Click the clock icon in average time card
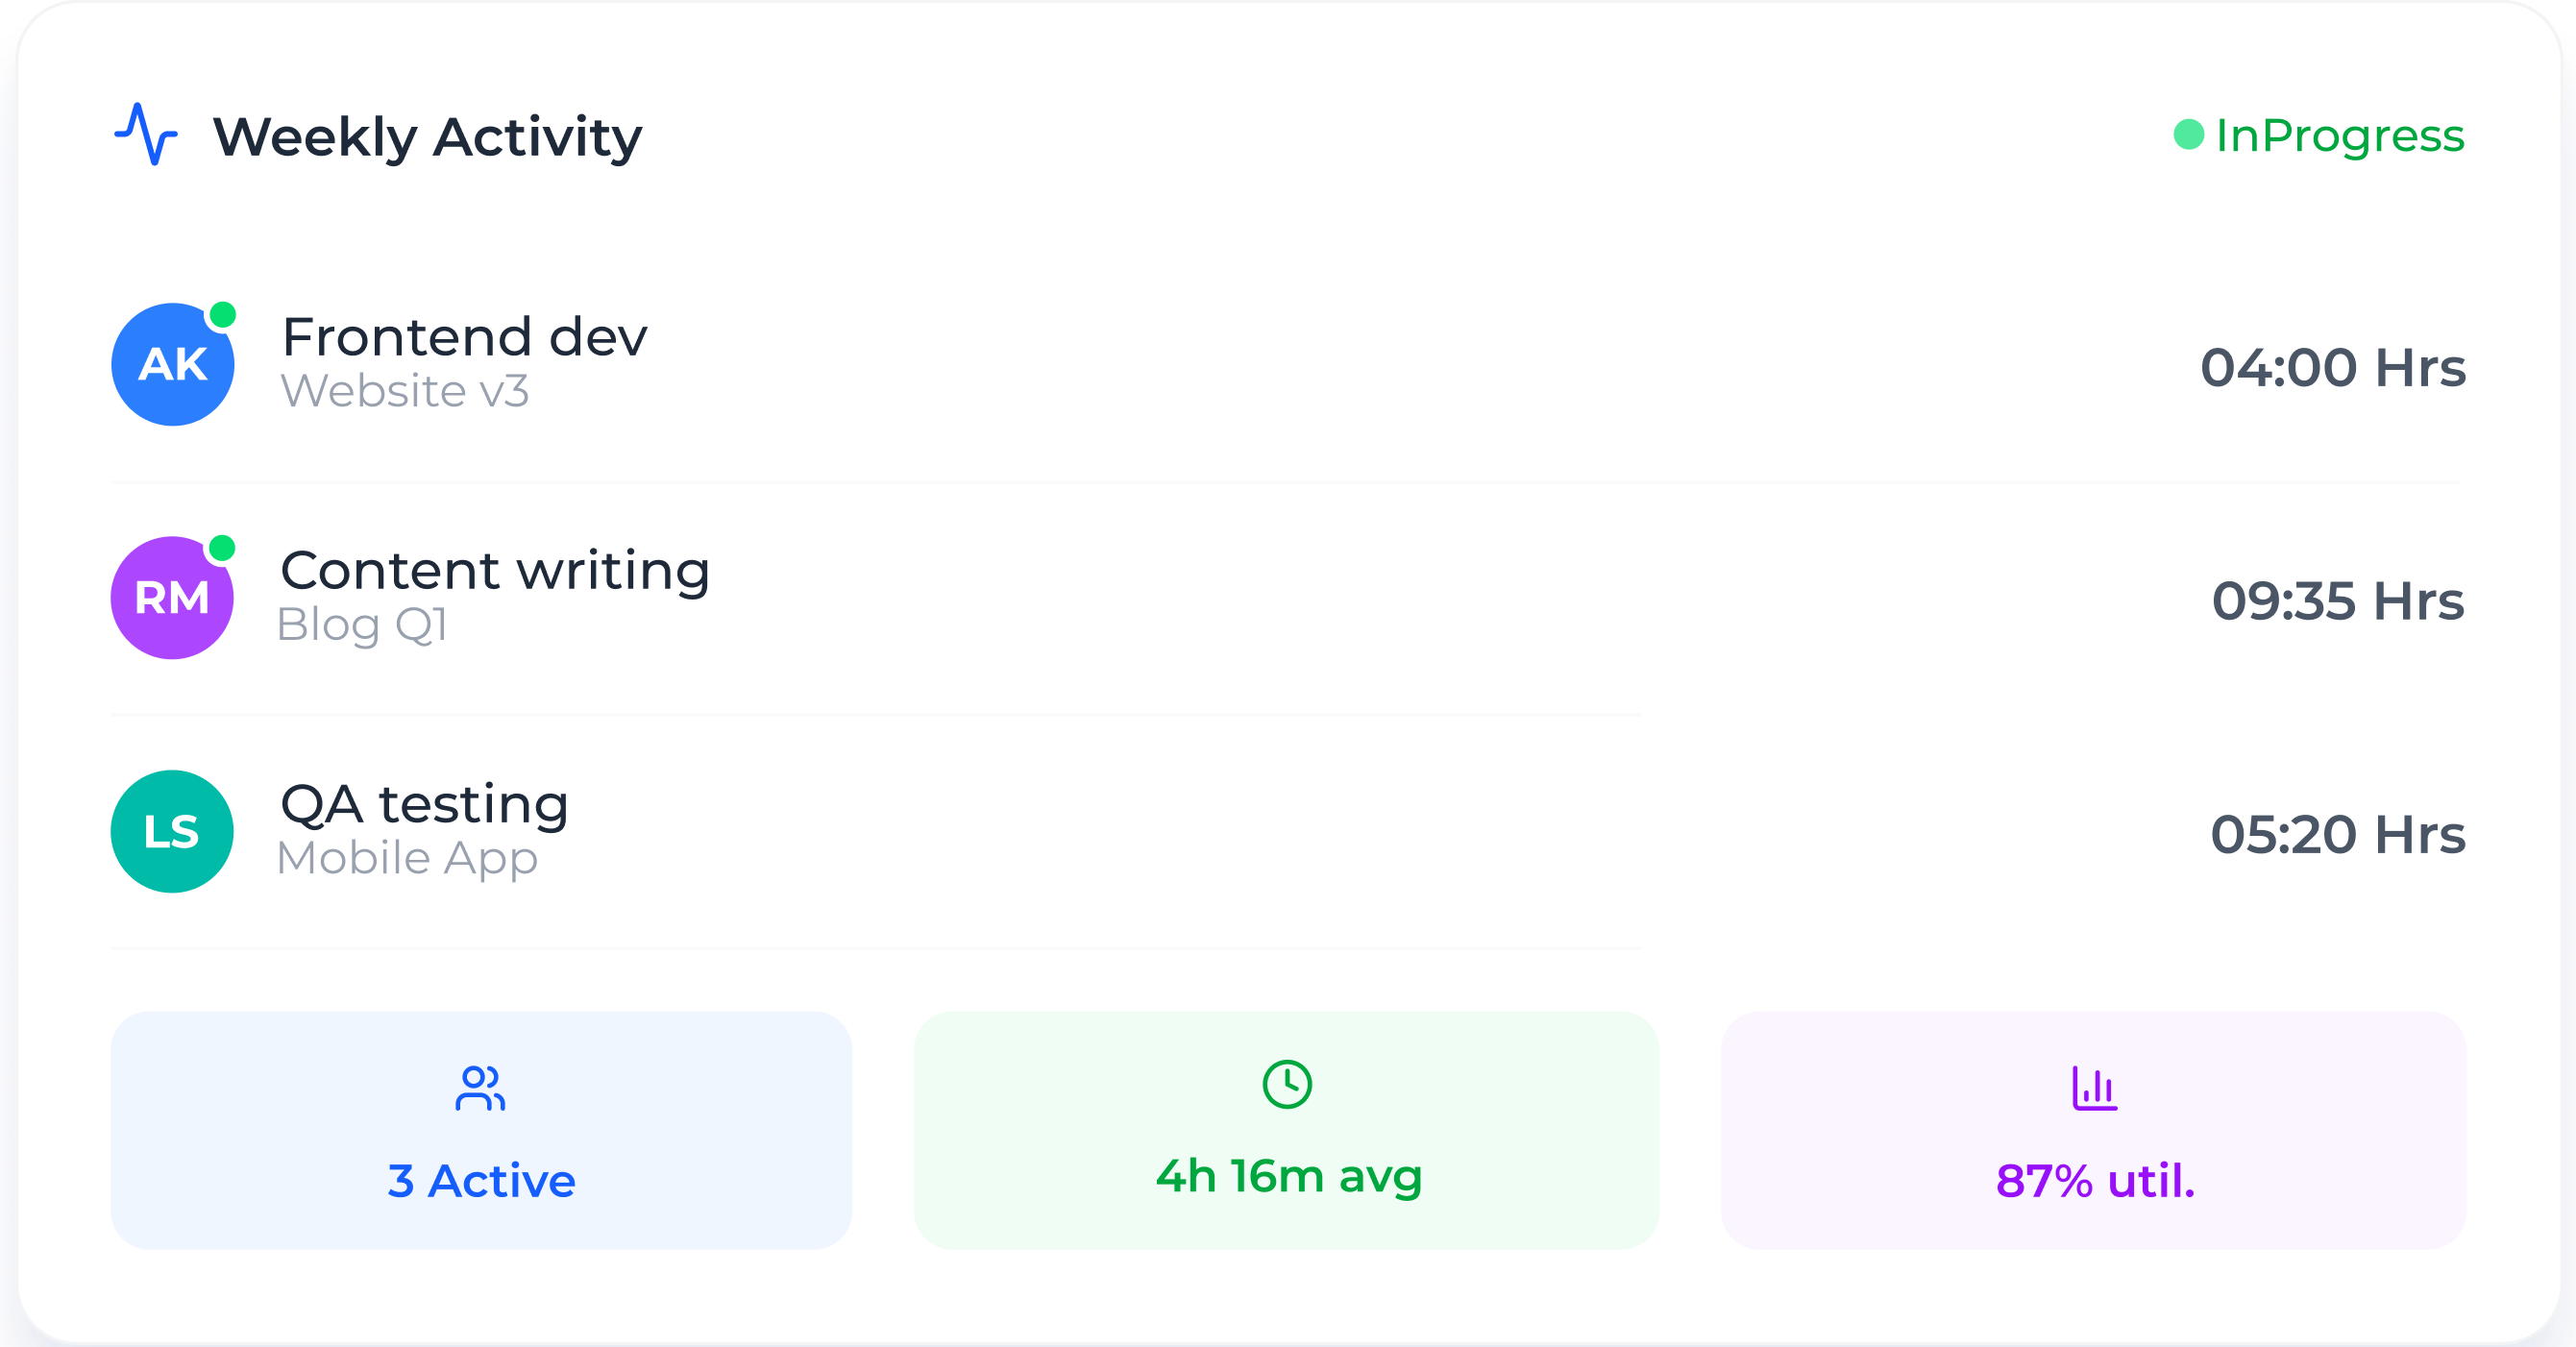The width and height of the screenshot is (2576, 1347). coord(1286,1084)
